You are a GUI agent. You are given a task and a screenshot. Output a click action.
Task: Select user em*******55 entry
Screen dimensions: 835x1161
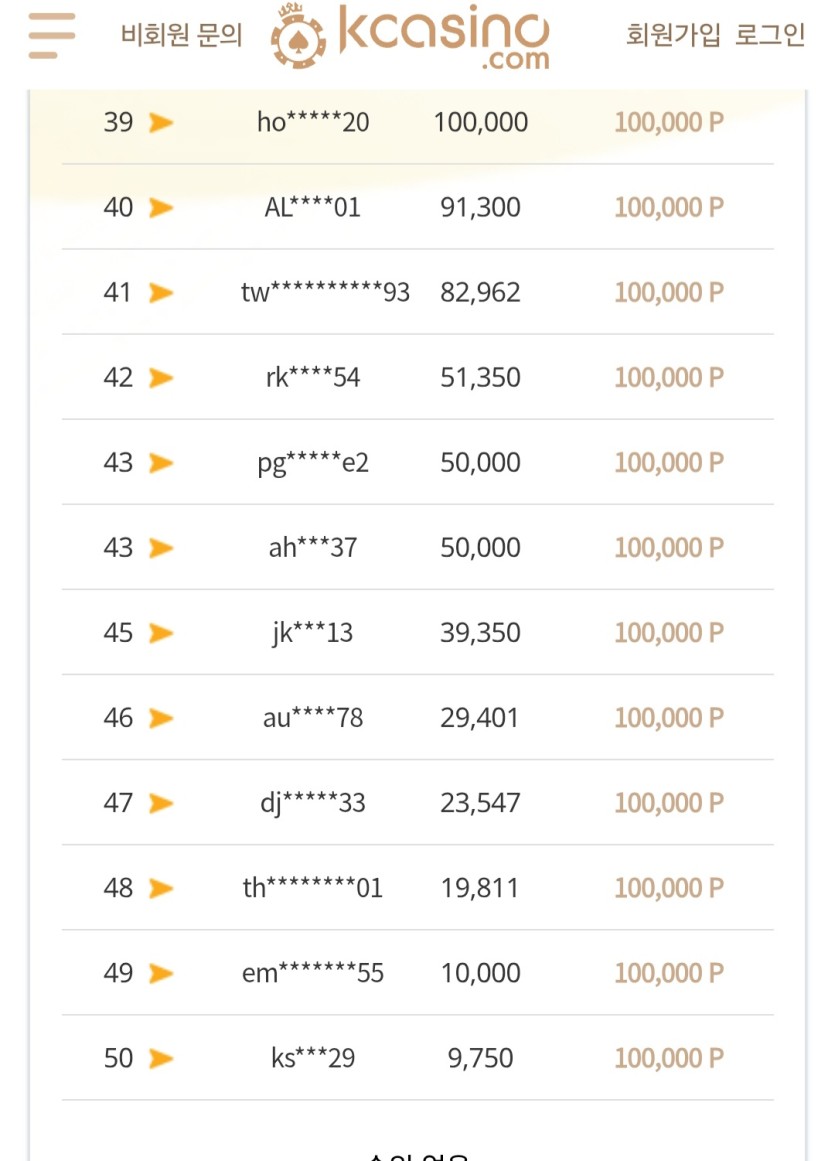point(313,973)
